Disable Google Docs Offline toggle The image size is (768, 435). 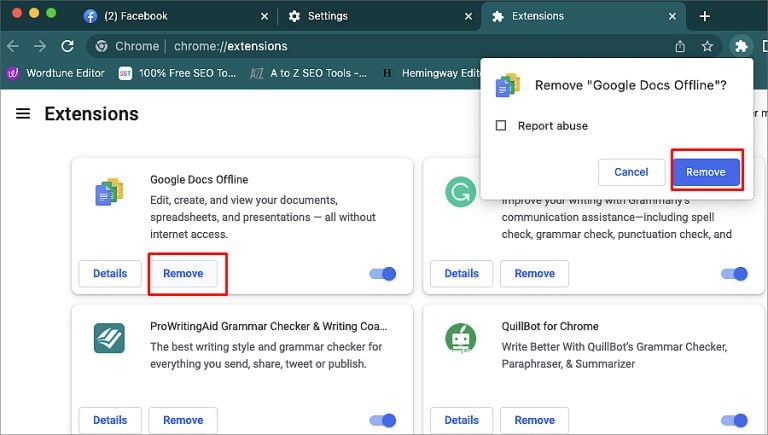point(383,273)
